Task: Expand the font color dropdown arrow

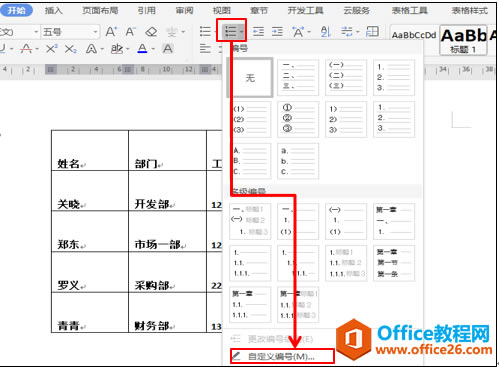Action: click(x=153, y=49)
